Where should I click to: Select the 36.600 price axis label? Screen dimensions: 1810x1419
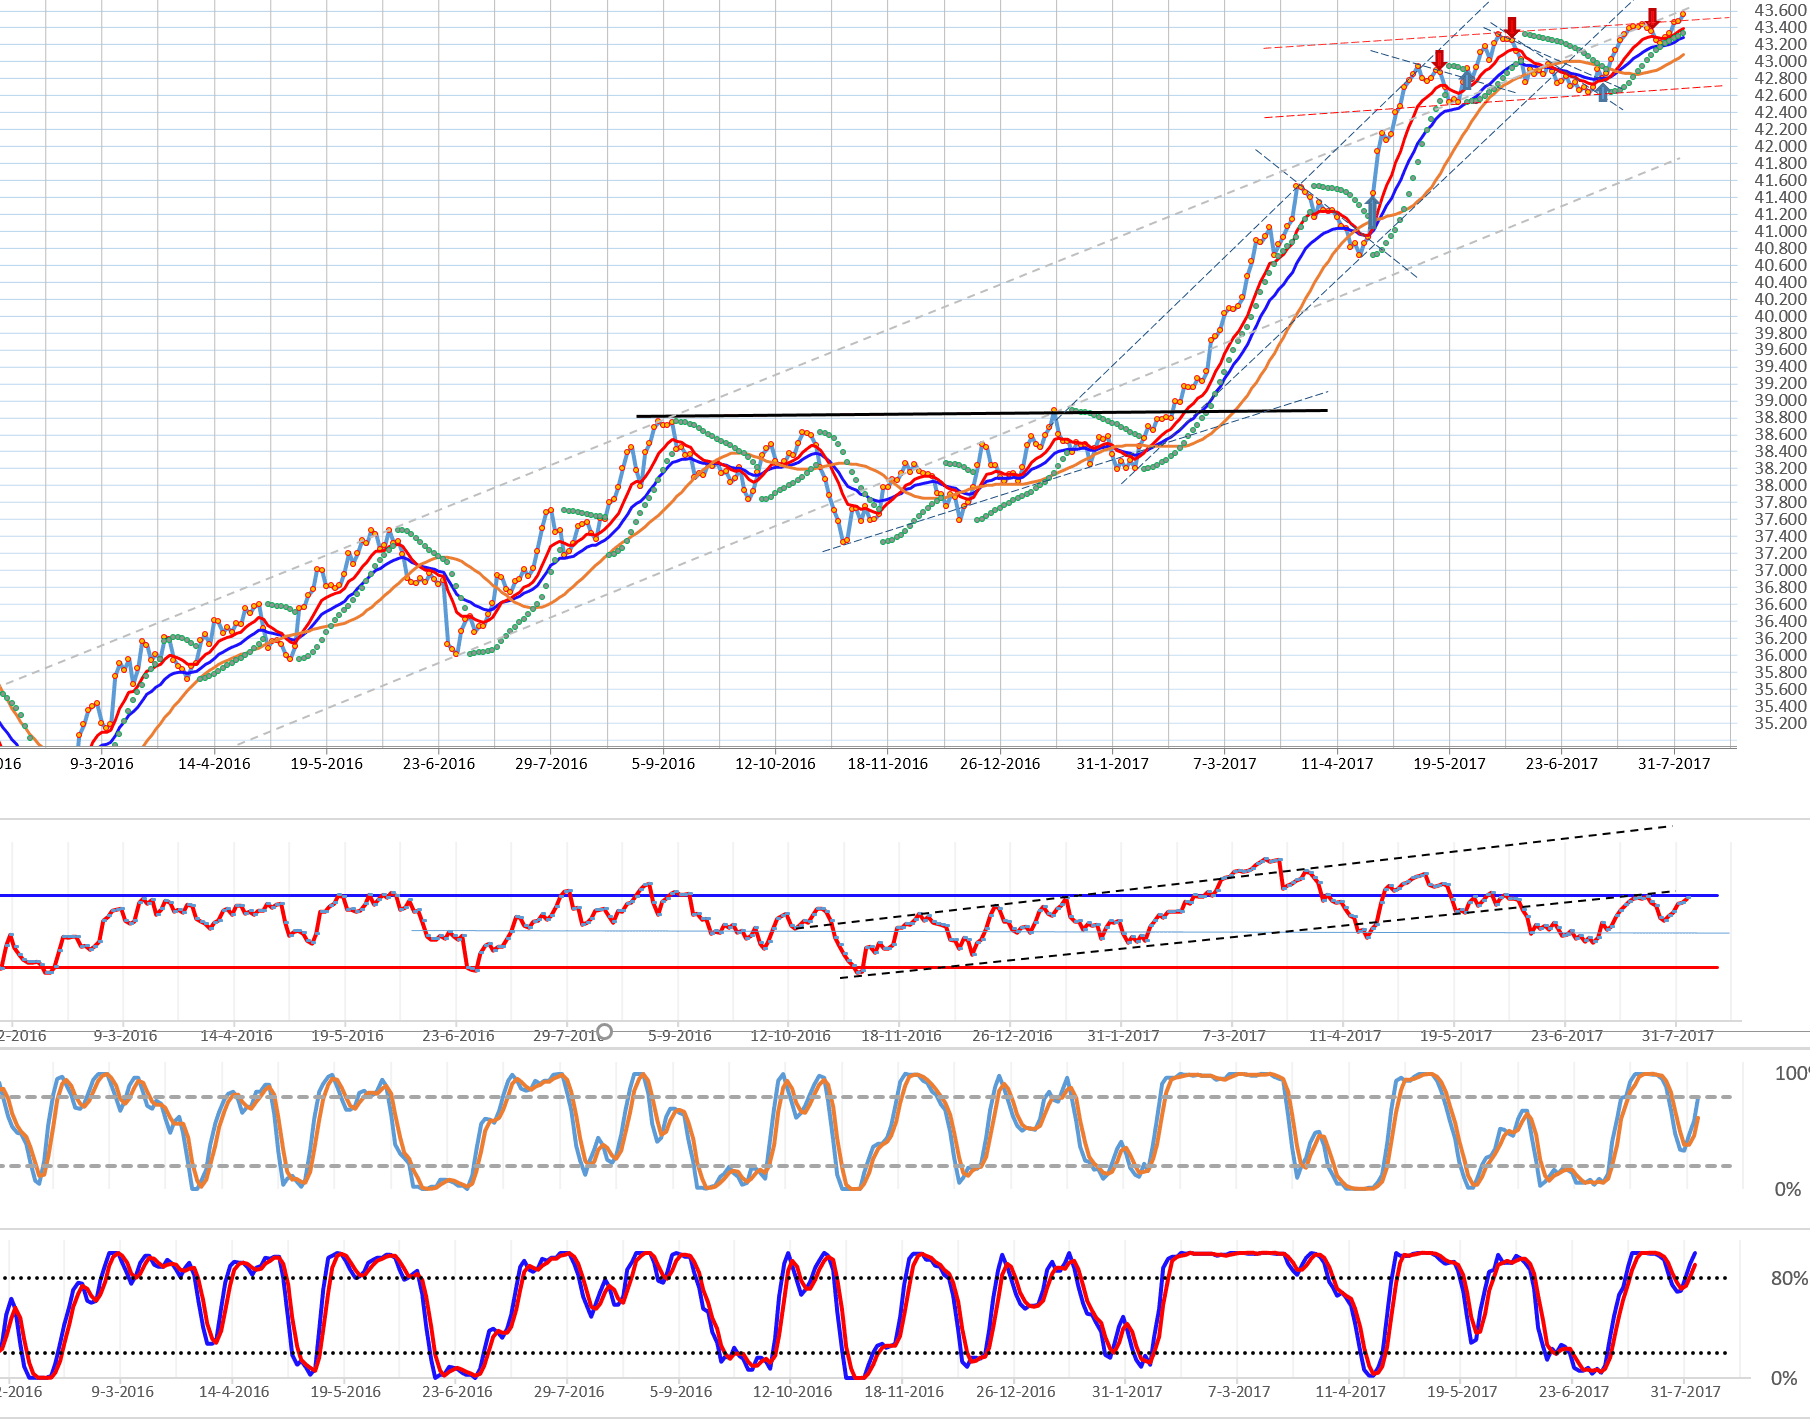point(1780,605)
